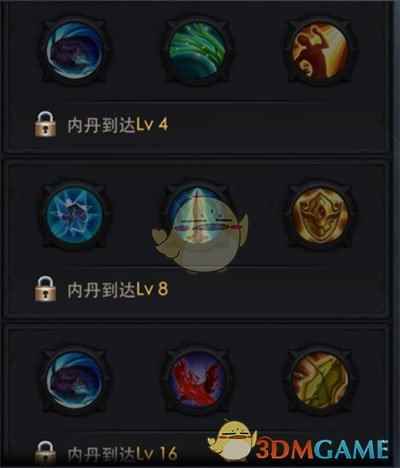The image size is (400, 468).
Task: Click the 内丹到达Lv 8 requirement text
Action: tap(118, 289)
